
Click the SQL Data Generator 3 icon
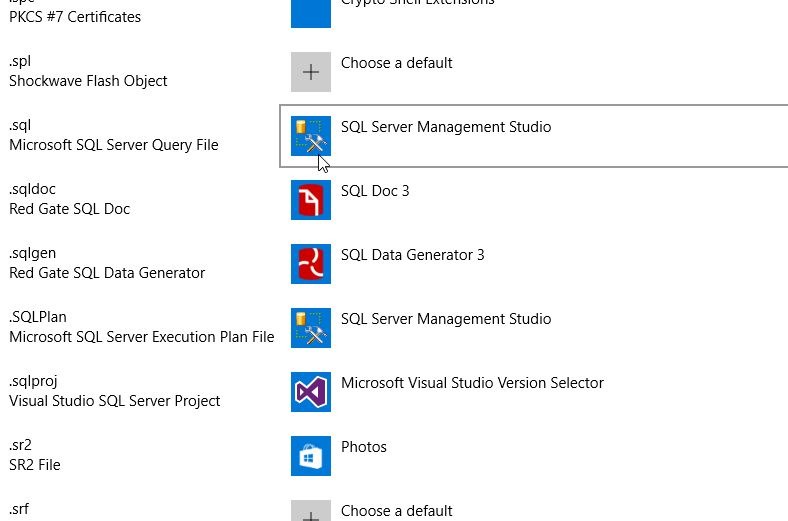pos(311,264)
